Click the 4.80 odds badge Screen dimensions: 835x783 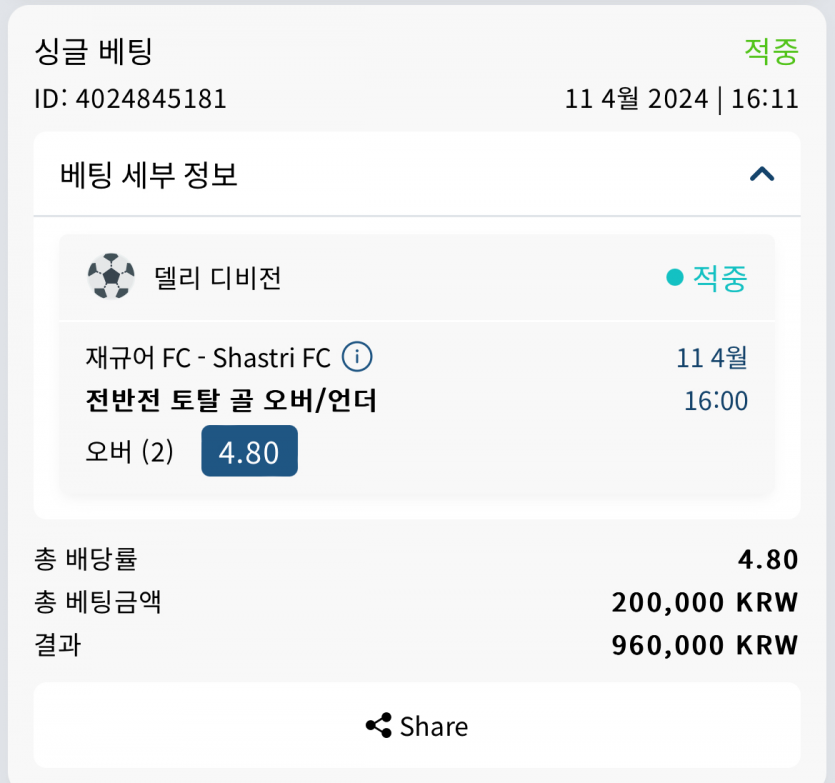[249, 452]
